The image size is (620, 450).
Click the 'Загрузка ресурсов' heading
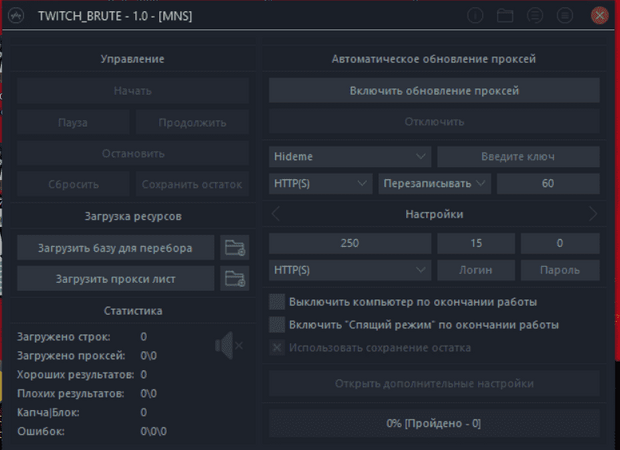pyautogui.click(x=133, y=216)
